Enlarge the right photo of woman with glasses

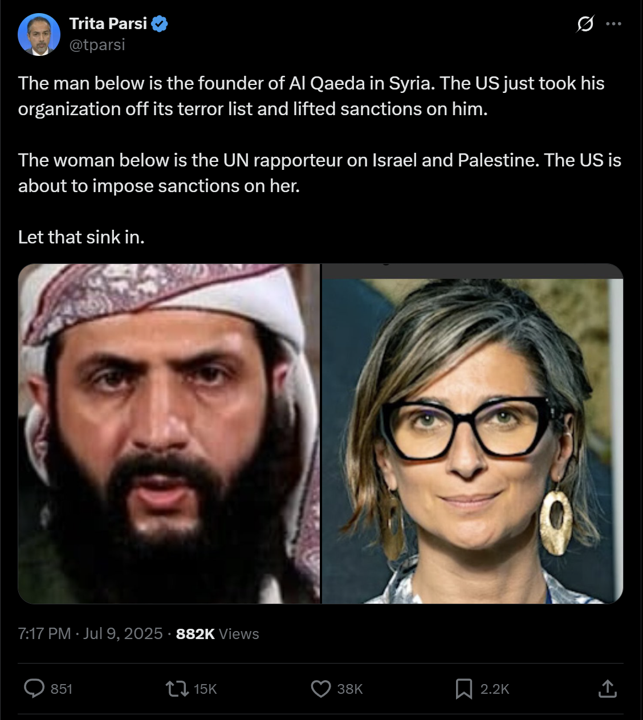[472, 433]
